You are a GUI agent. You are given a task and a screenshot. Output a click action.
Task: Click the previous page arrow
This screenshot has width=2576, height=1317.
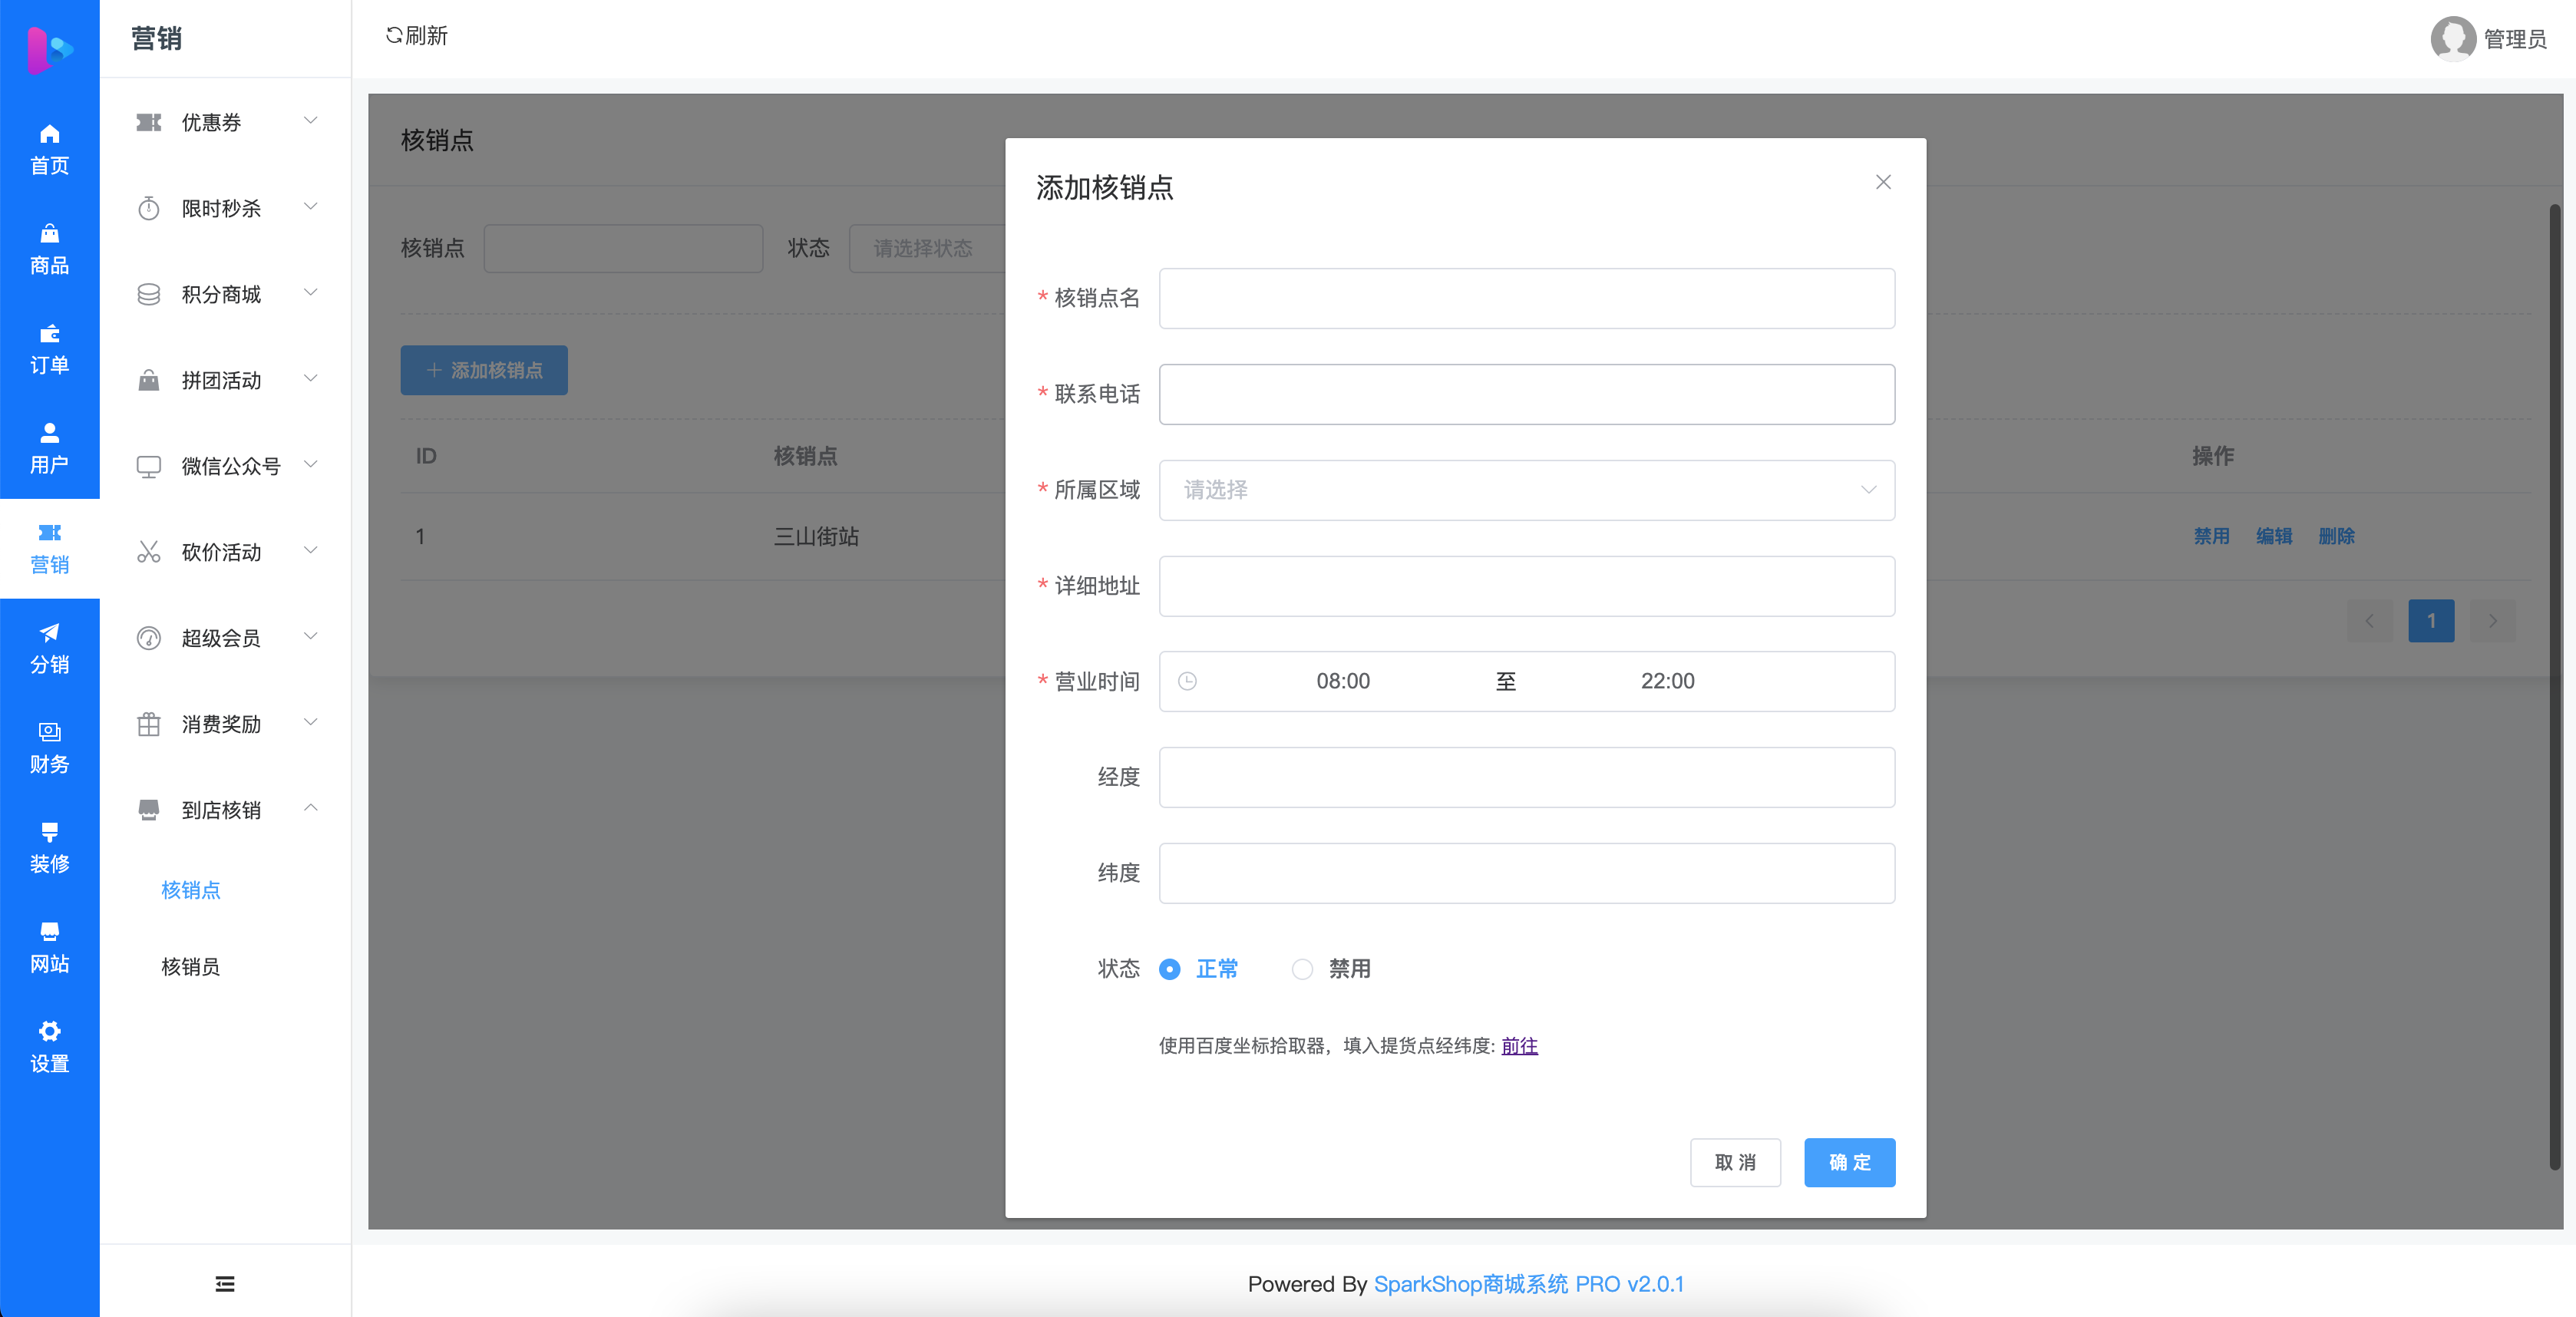coord(2369,621)
